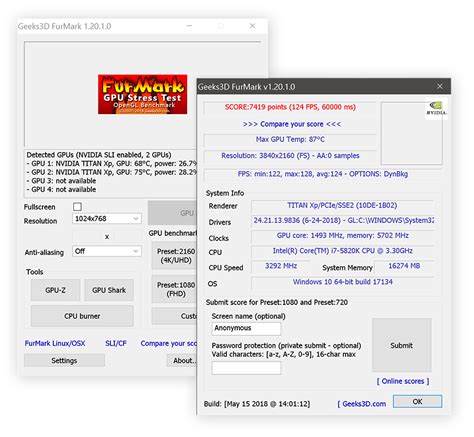Open the FurMark Settings button
The width and height of the screenshot is (474, 437).
pos(64,361)
